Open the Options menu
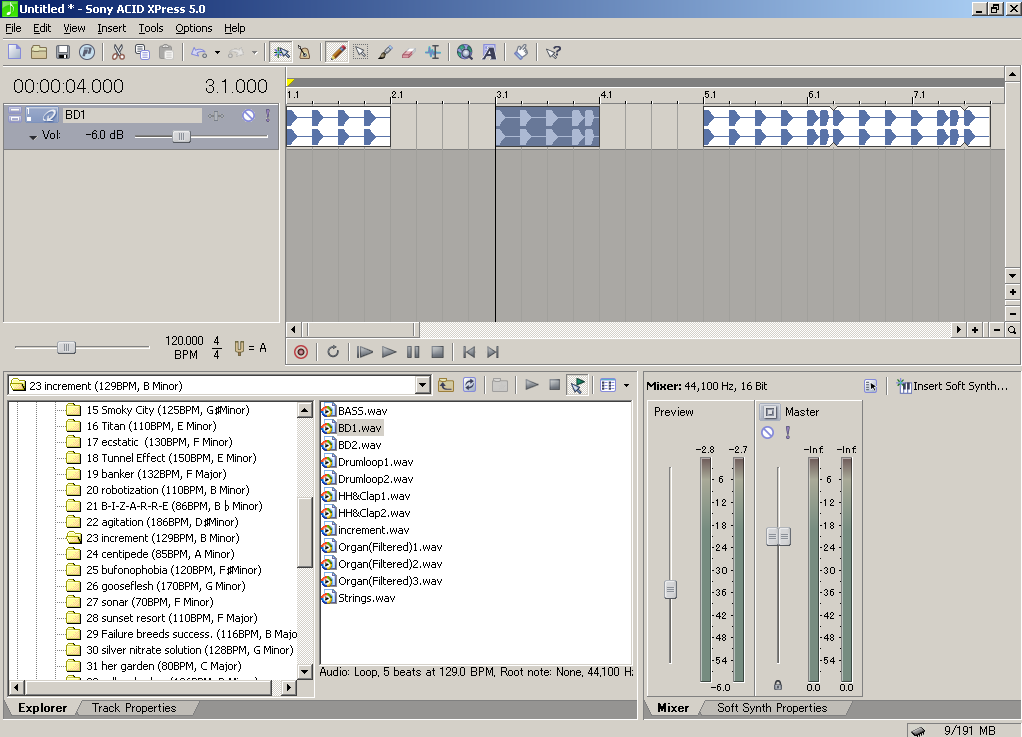1022x737 pixels. (x=194, y=28)
